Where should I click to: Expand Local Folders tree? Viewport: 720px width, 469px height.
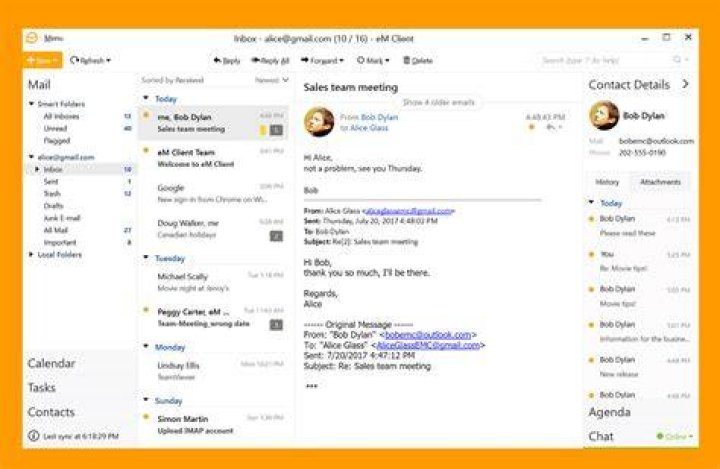coord(31,254)
